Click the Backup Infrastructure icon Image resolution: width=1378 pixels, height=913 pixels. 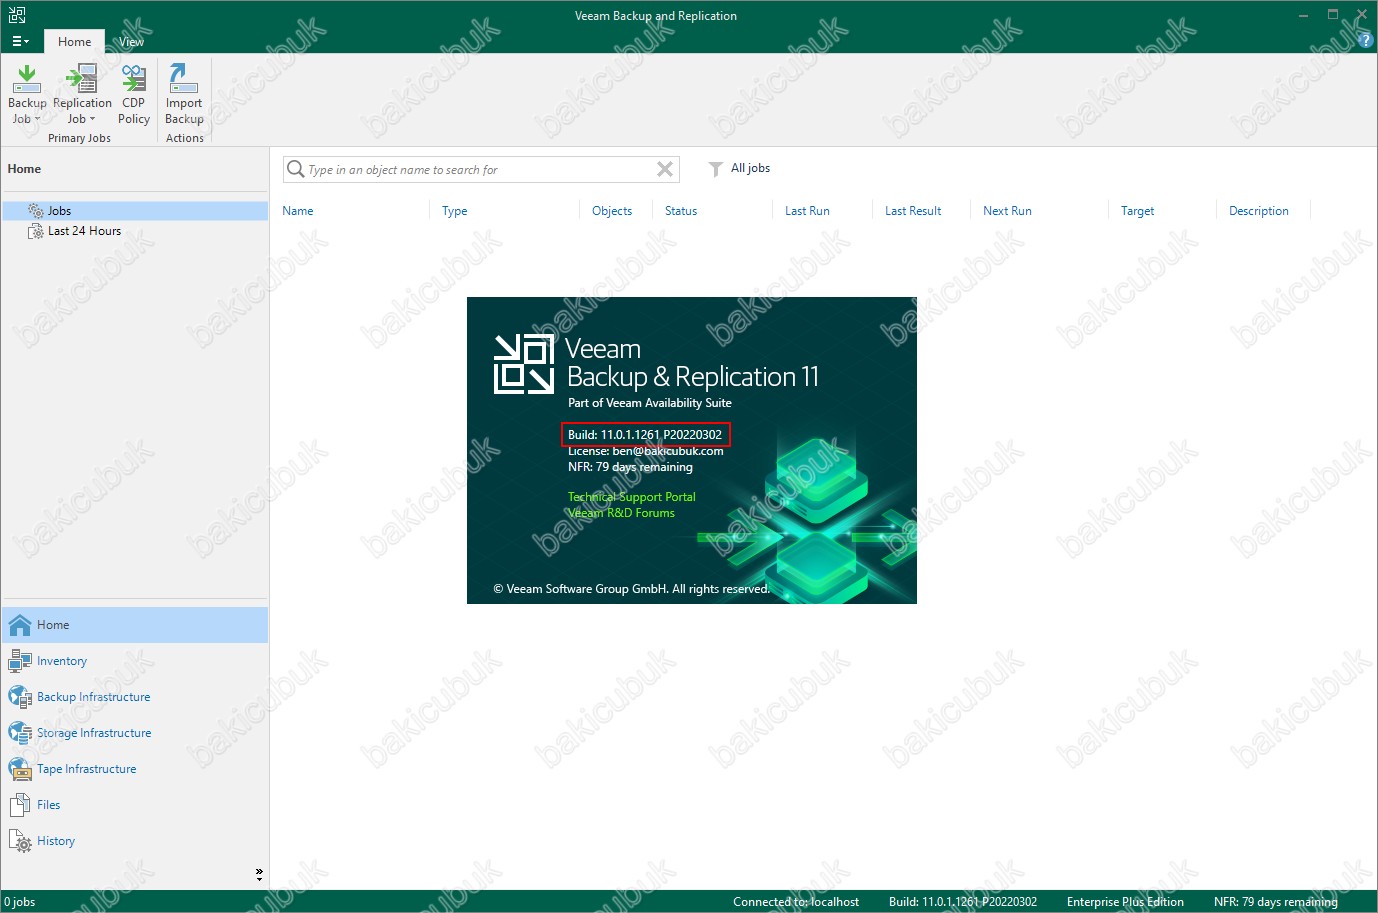[x=20, y=697]
